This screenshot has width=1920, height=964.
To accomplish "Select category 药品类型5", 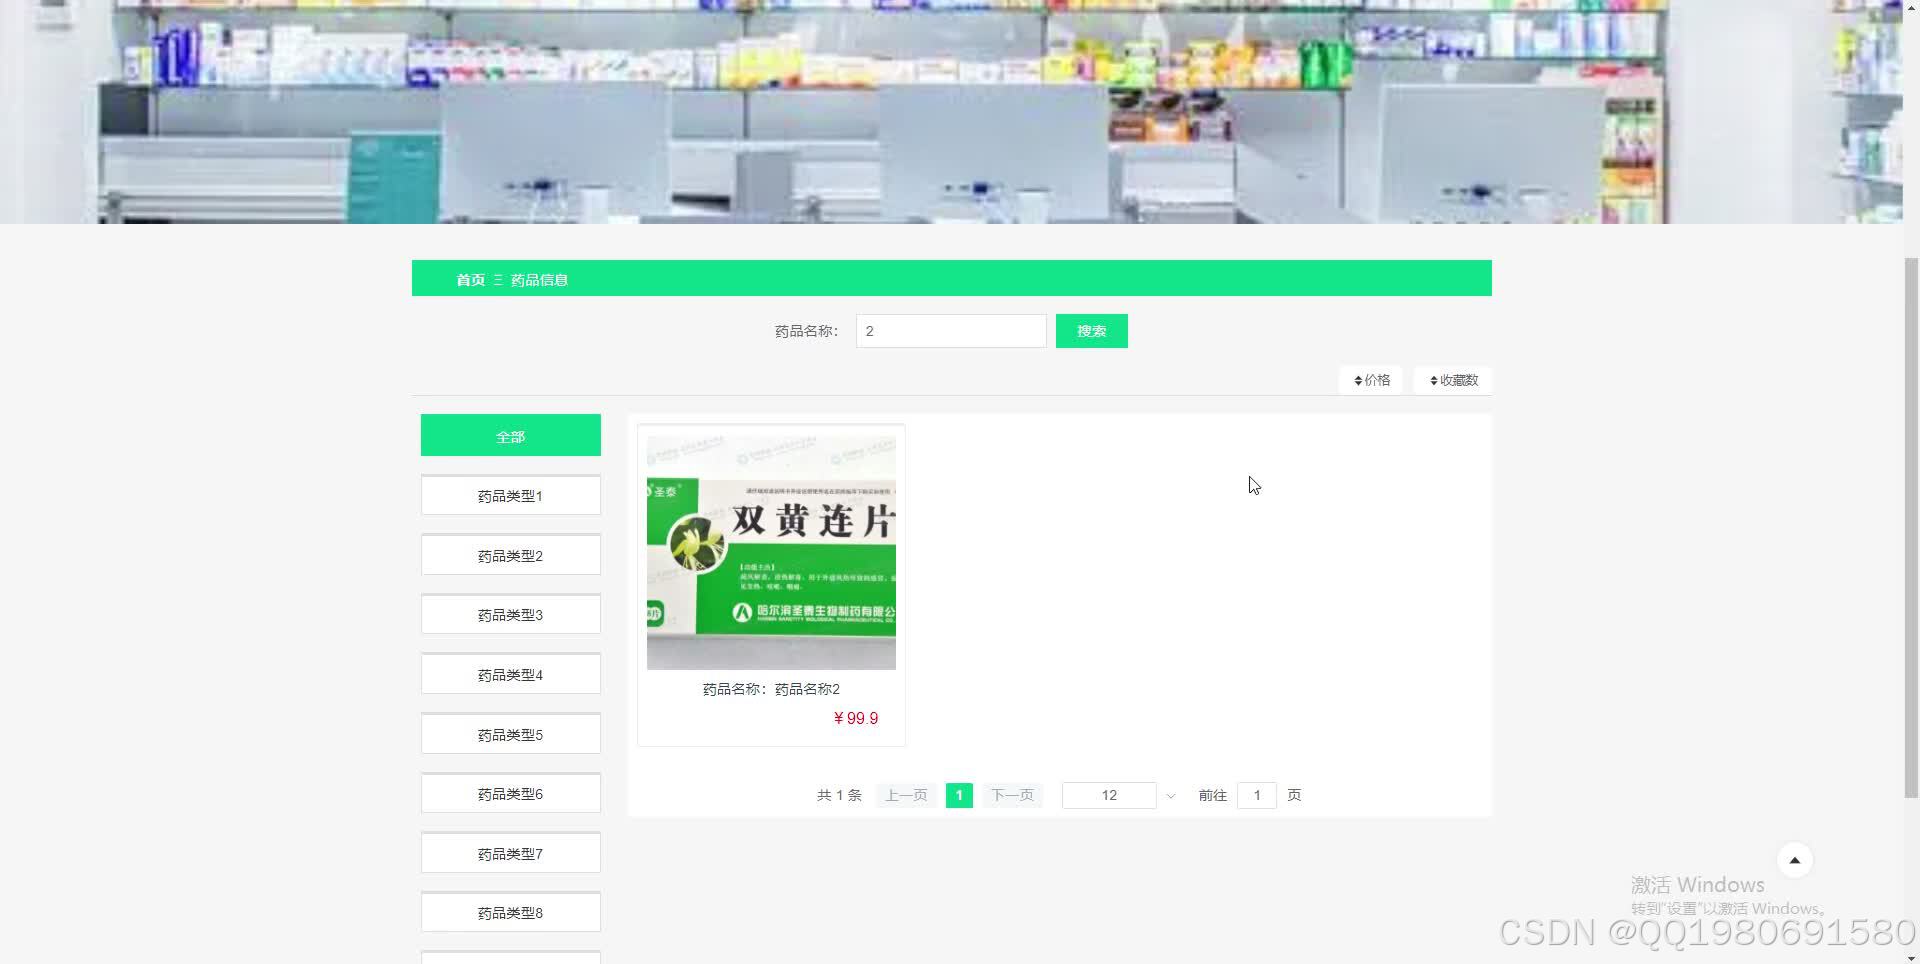I will [510, 733].
